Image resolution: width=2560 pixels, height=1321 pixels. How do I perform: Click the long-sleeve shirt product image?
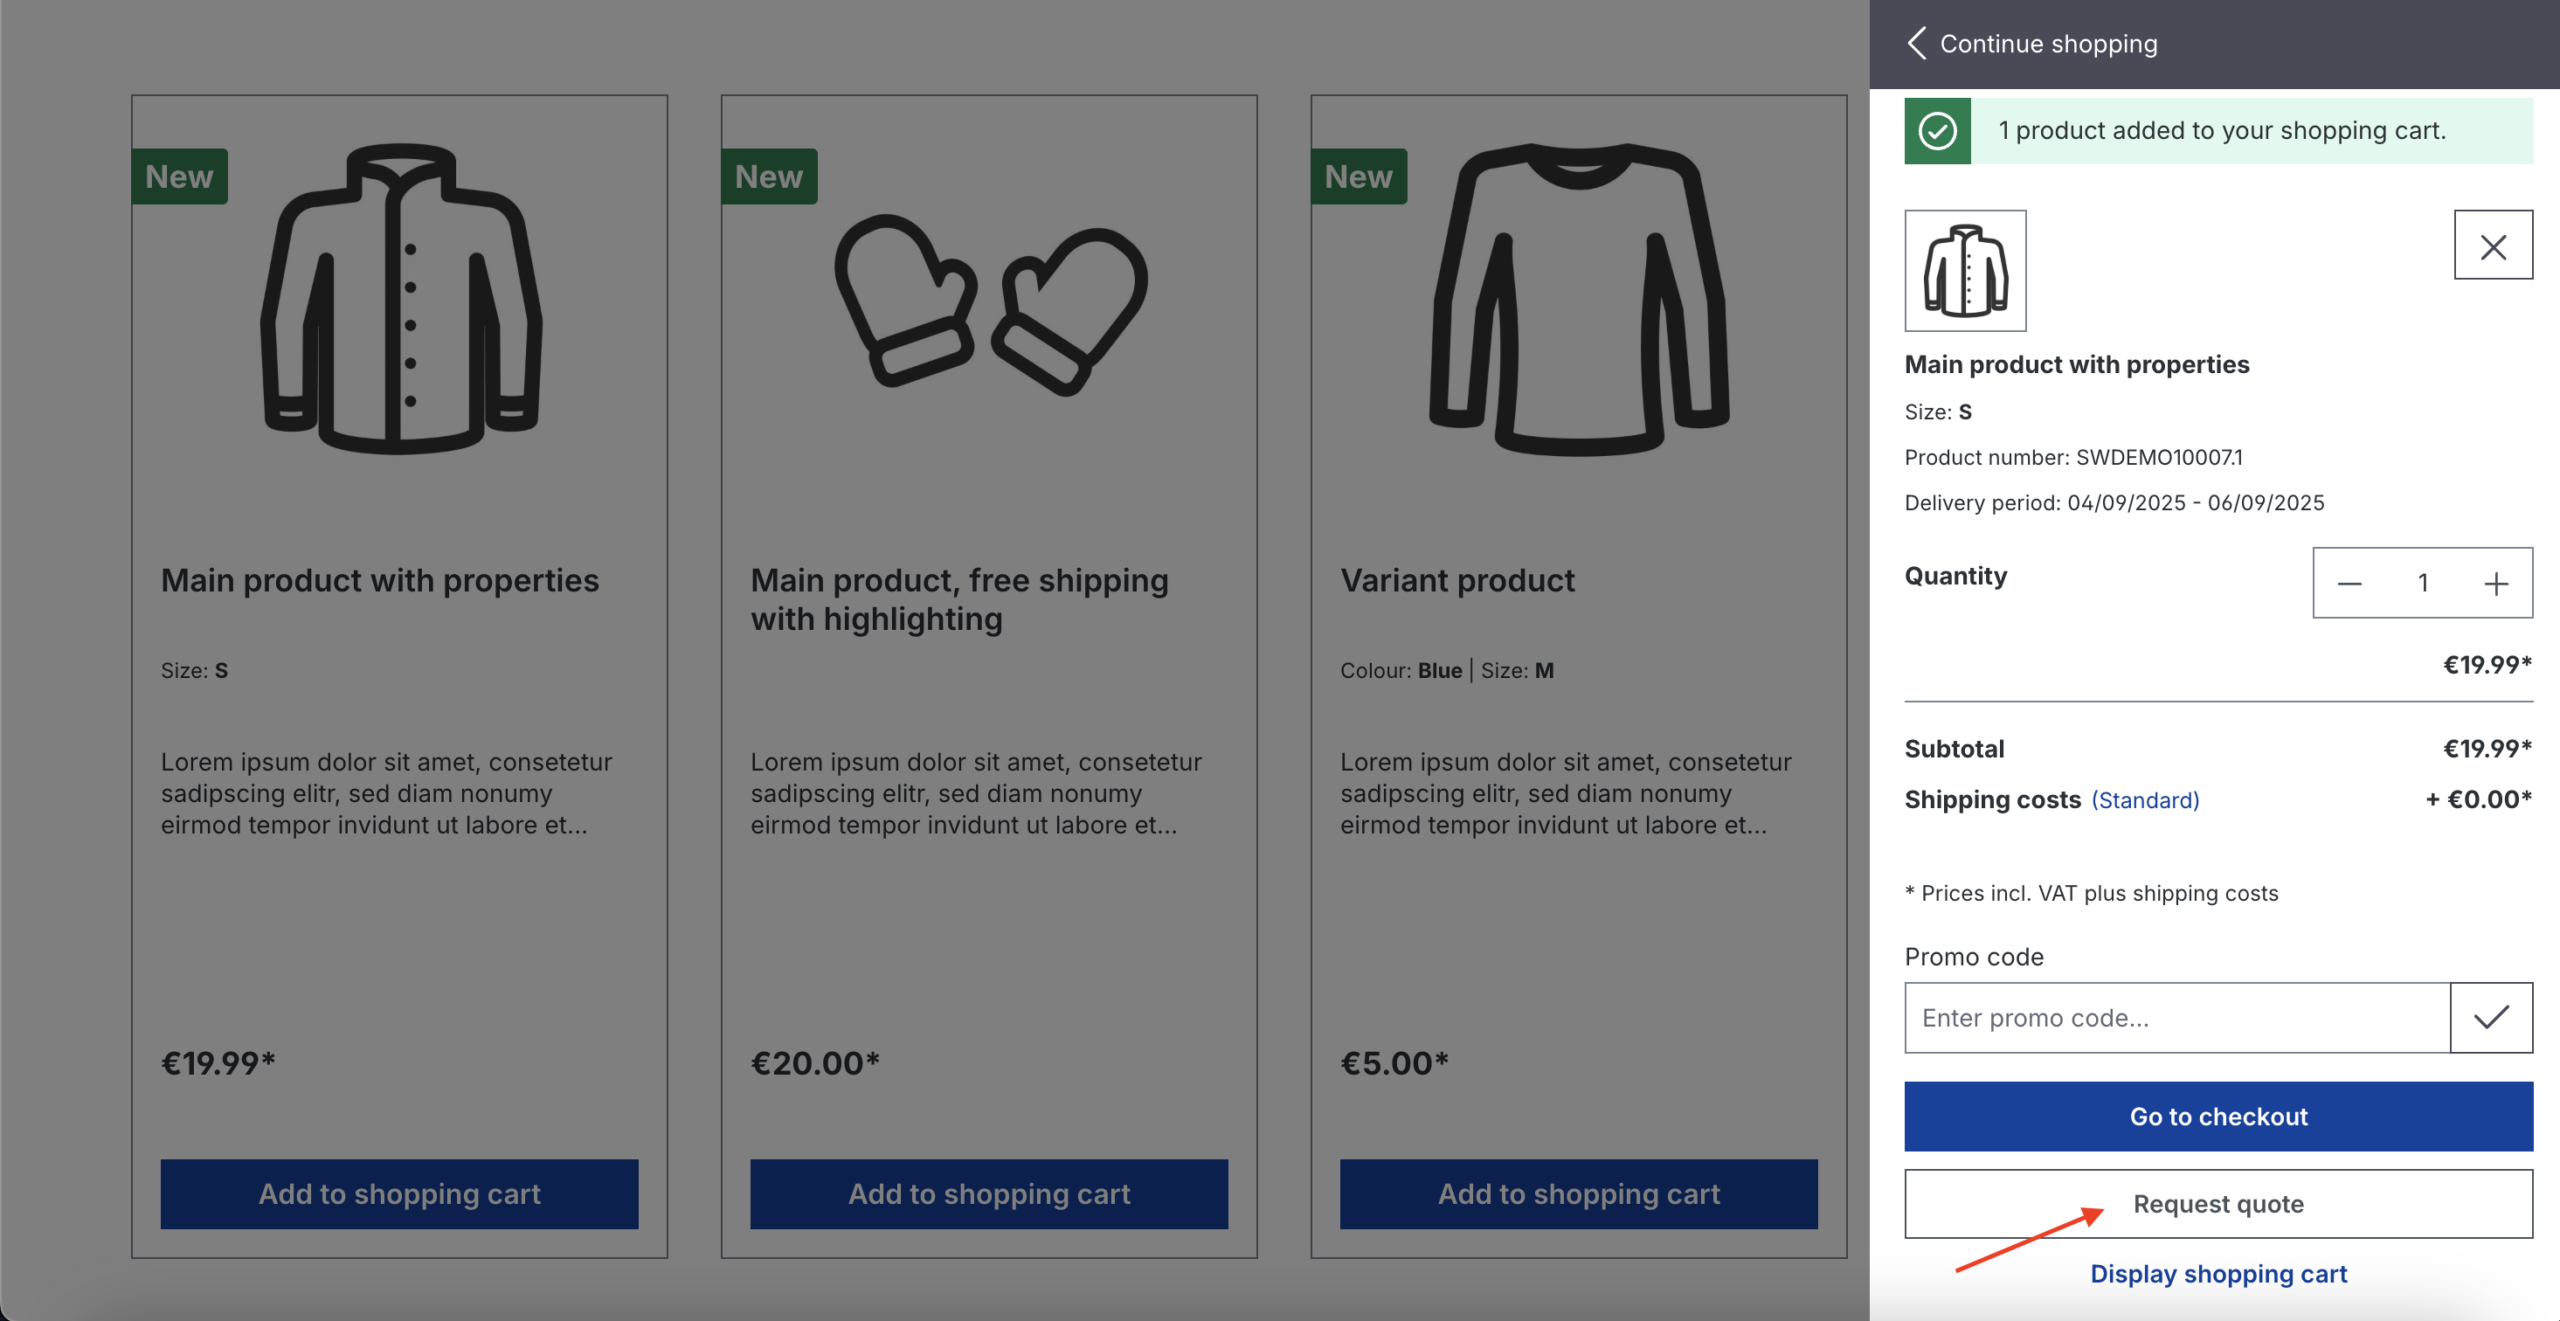(1579, 299)
